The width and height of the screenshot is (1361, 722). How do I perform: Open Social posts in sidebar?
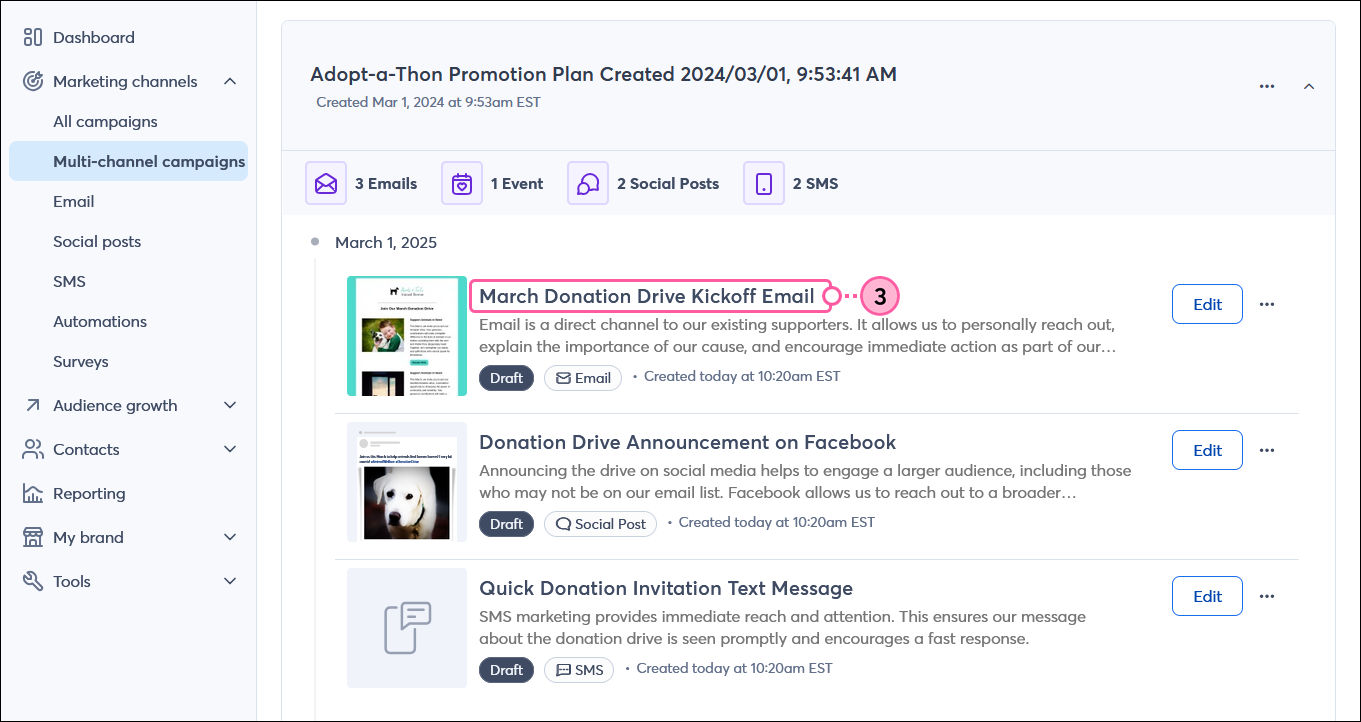pos(97,241)
